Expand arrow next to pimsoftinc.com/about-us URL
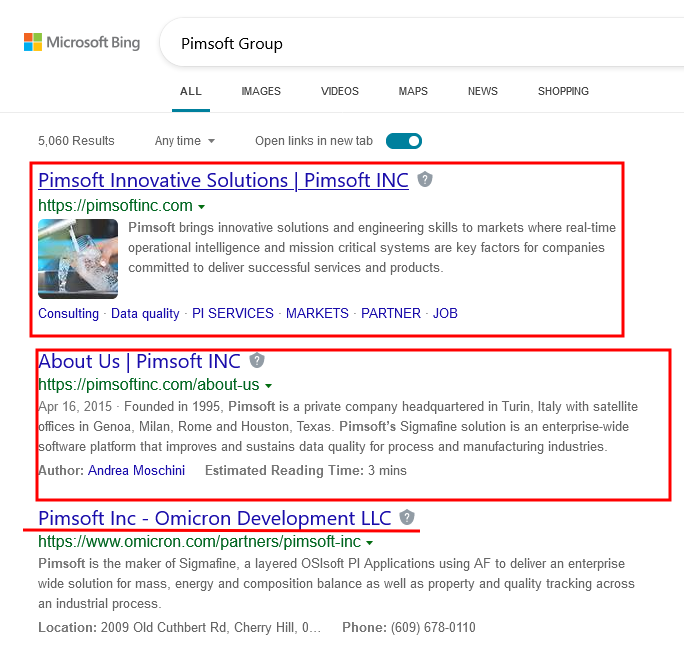The height and width of the screenshot is (659, 684). click(269, 386)
